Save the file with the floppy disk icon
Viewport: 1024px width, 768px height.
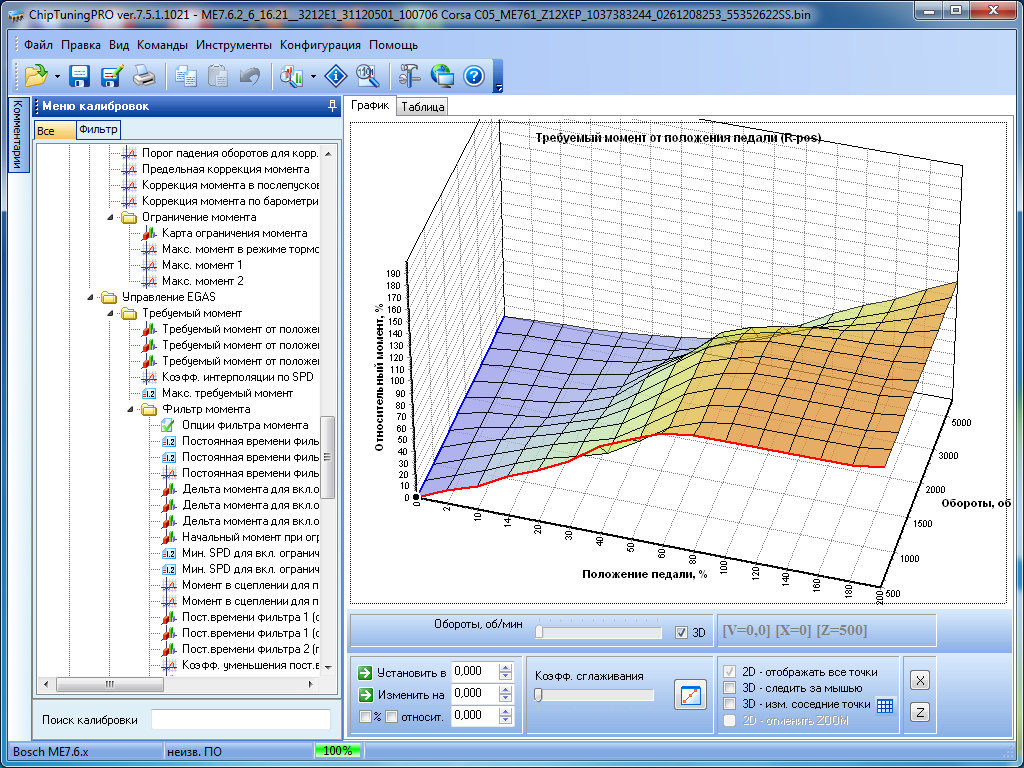pos(80,75)
